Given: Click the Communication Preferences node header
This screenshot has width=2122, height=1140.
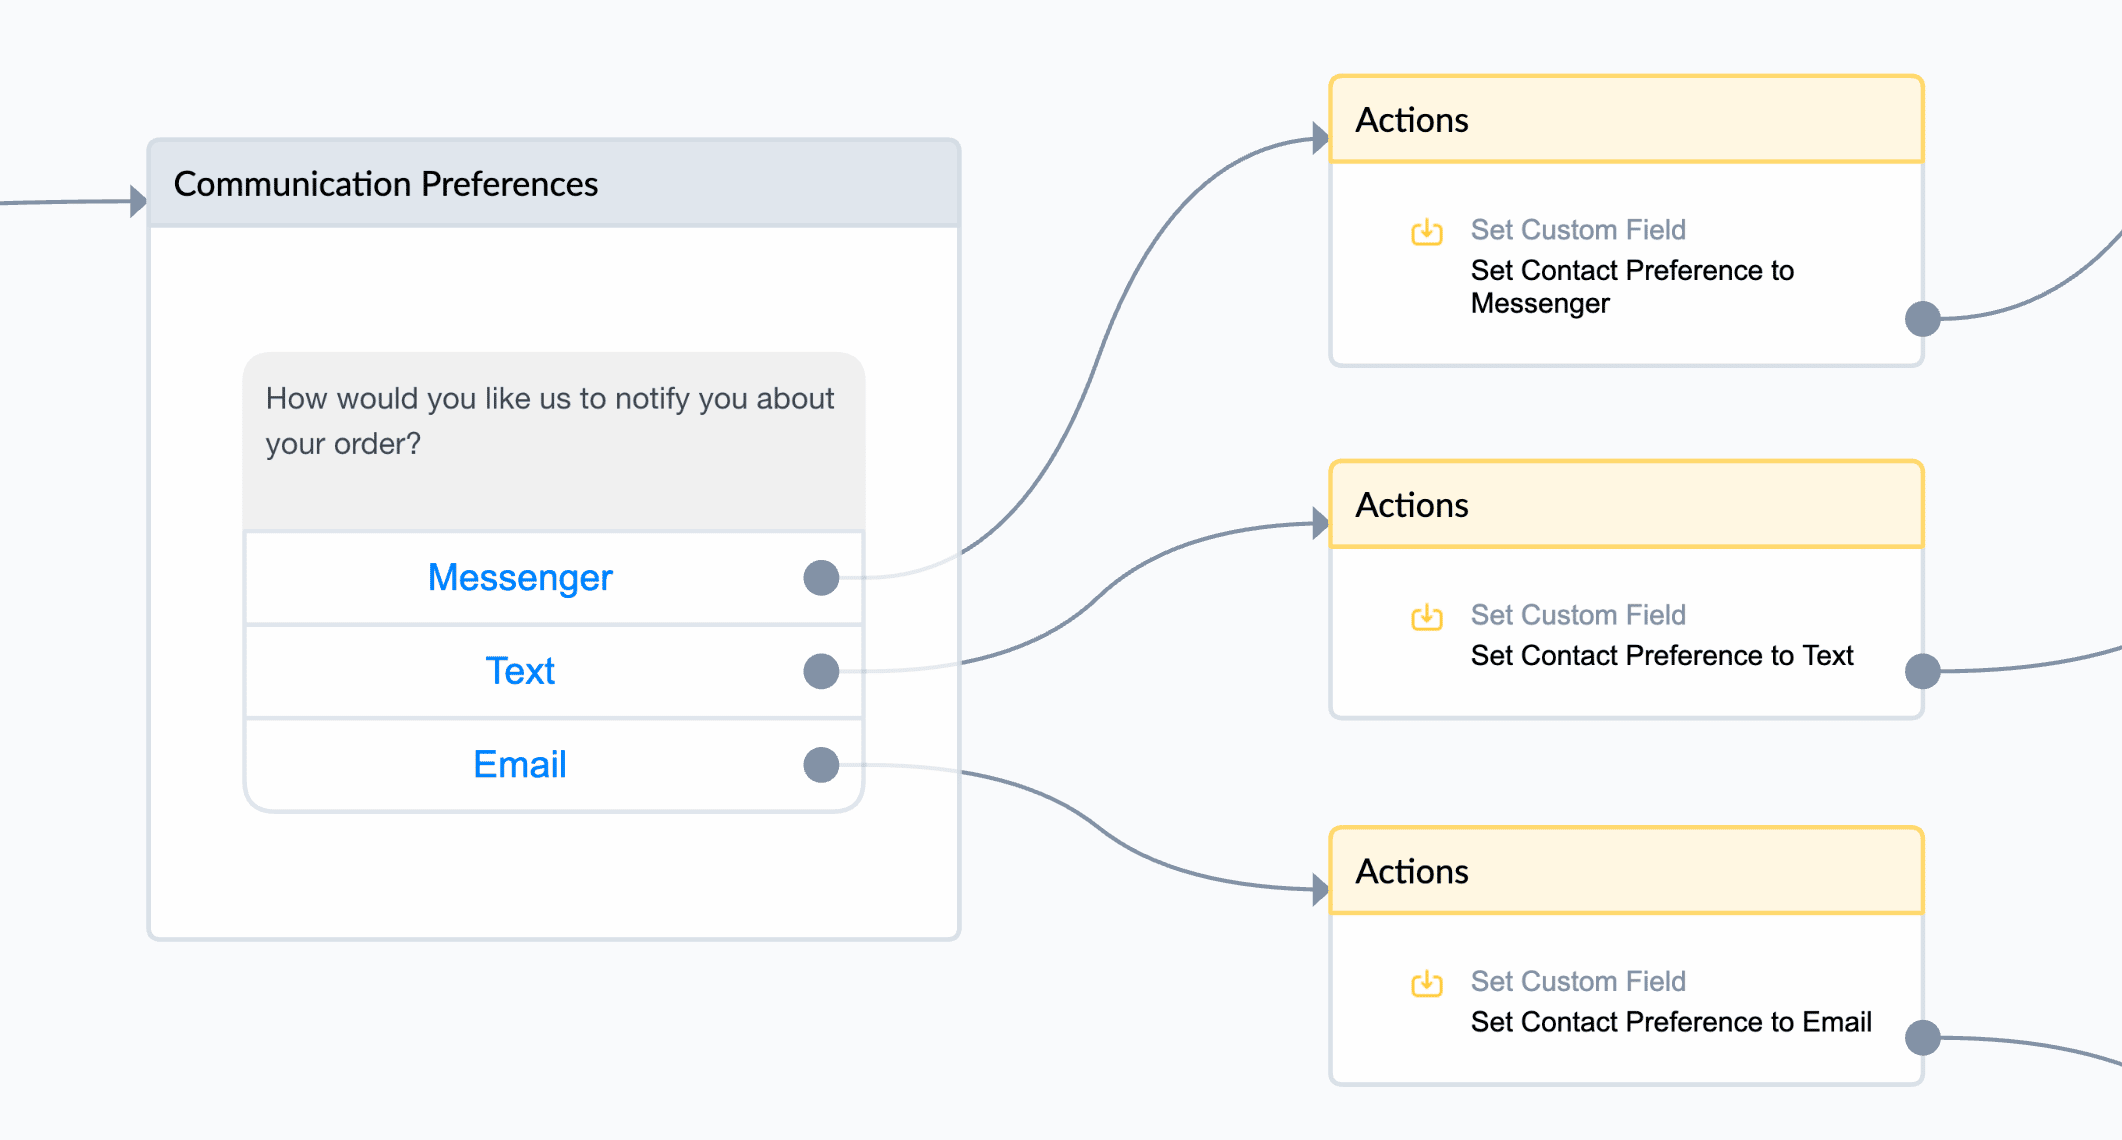Looking at the screenshot, I should [x=554, y=184].
